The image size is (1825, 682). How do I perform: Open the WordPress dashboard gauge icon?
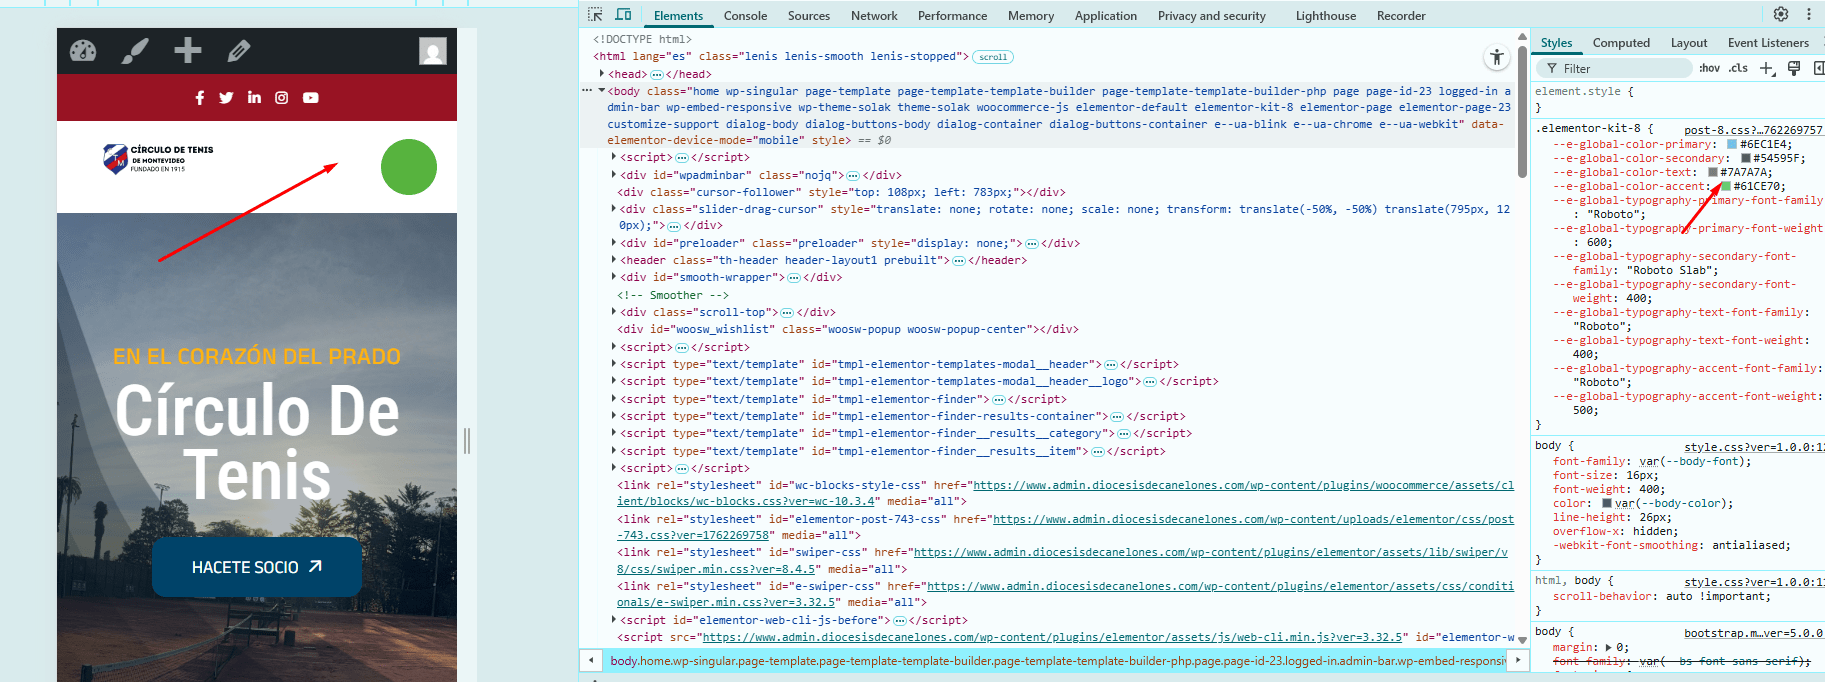(x=83, y=51)
